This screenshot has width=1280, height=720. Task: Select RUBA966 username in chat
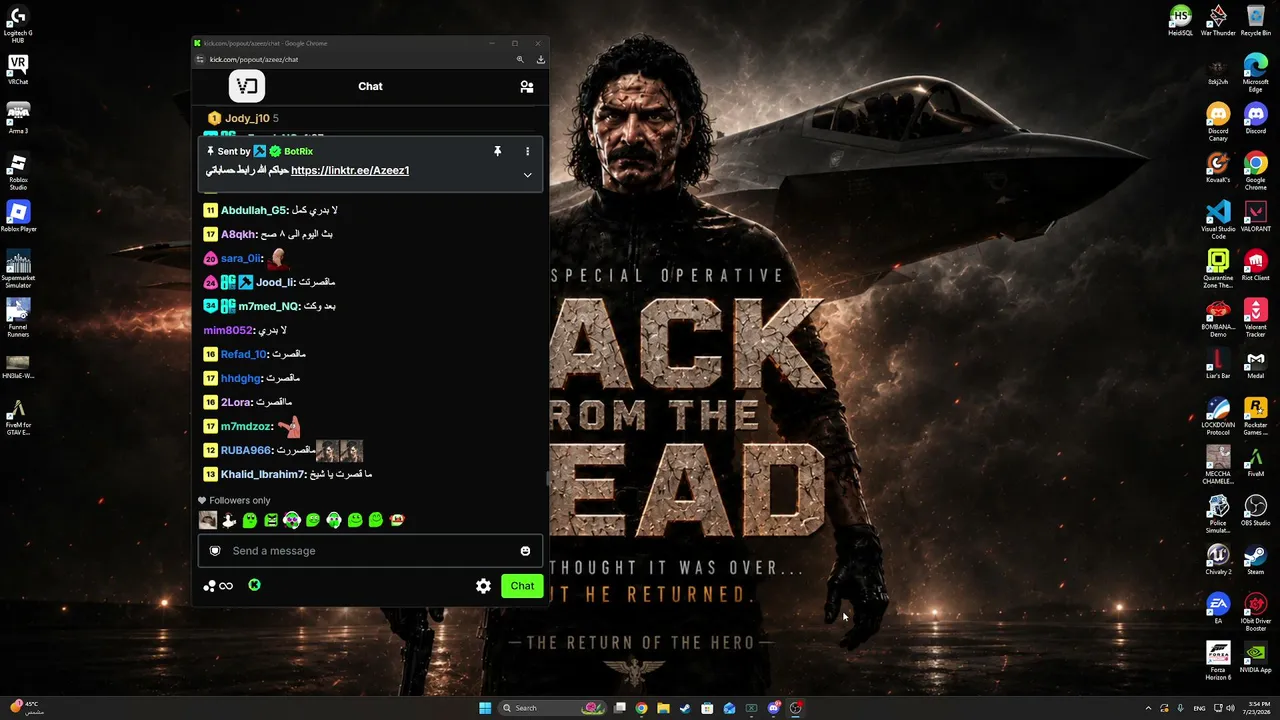(x=246, y=450)
